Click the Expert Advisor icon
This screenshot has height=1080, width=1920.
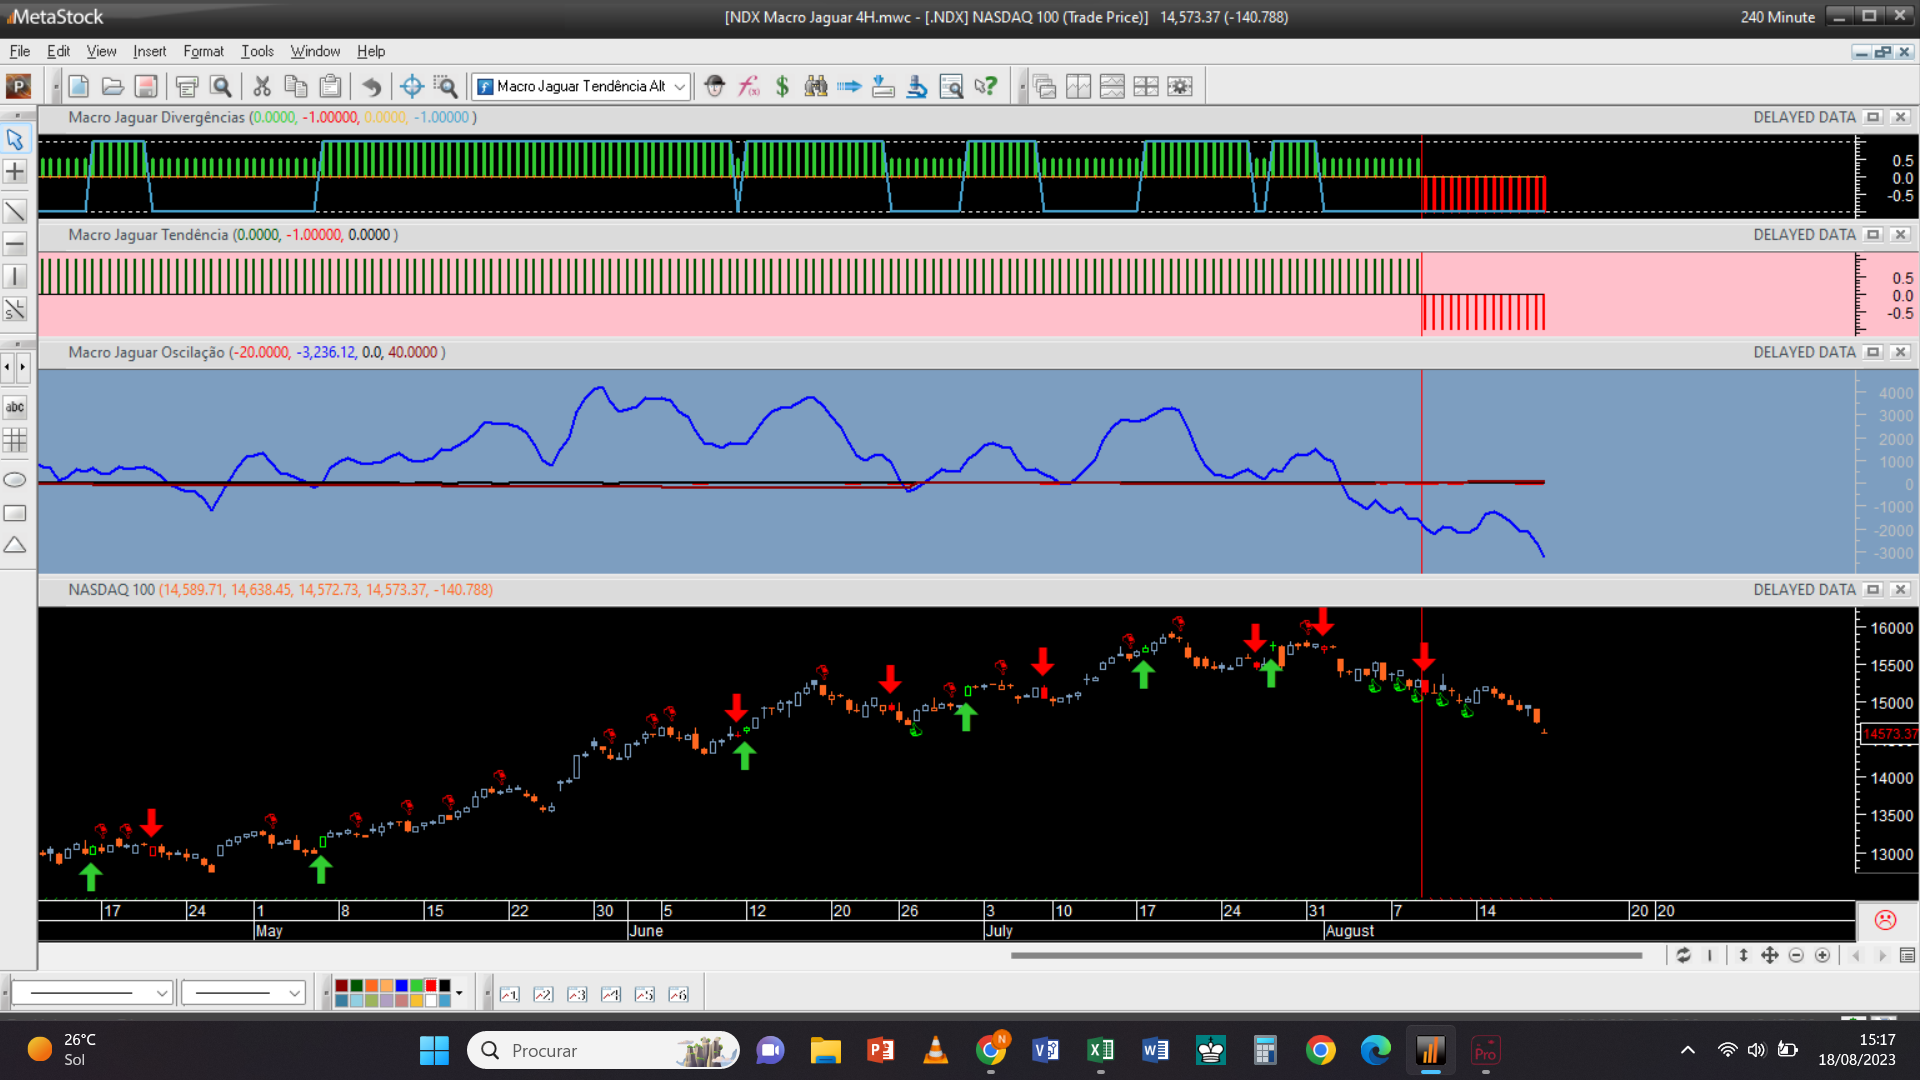[714, 87]
